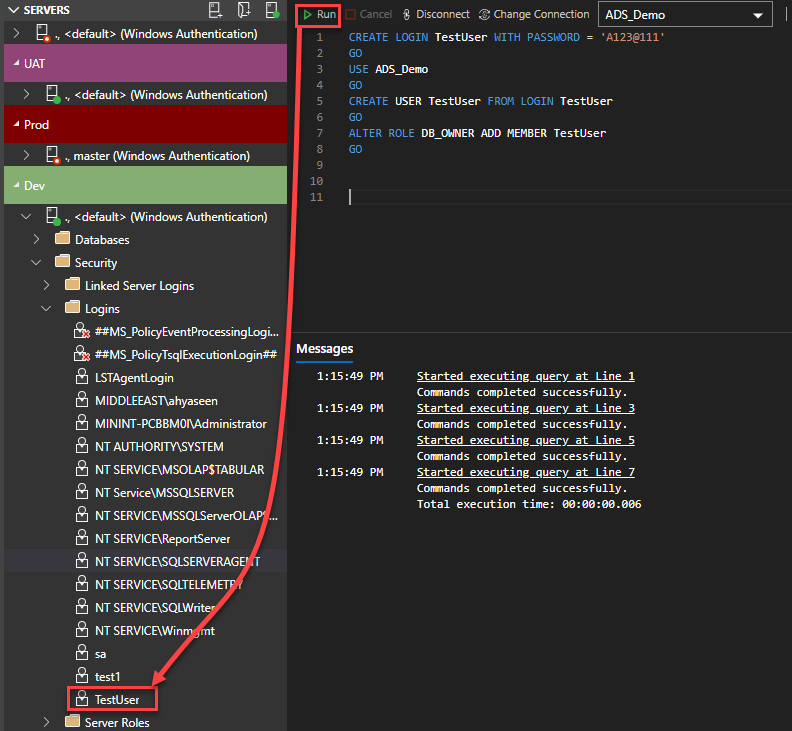The image size is (792, 731).
Task: Collapse the Security folder
Action: tap(37, 263)
